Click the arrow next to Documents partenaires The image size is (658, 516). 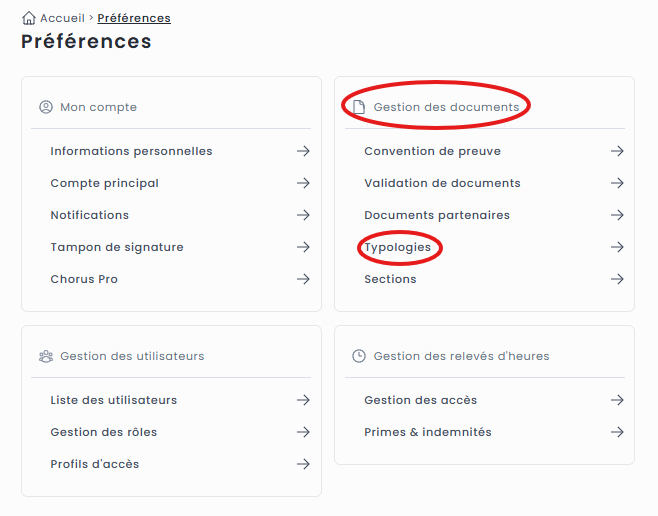click(617, 215)
